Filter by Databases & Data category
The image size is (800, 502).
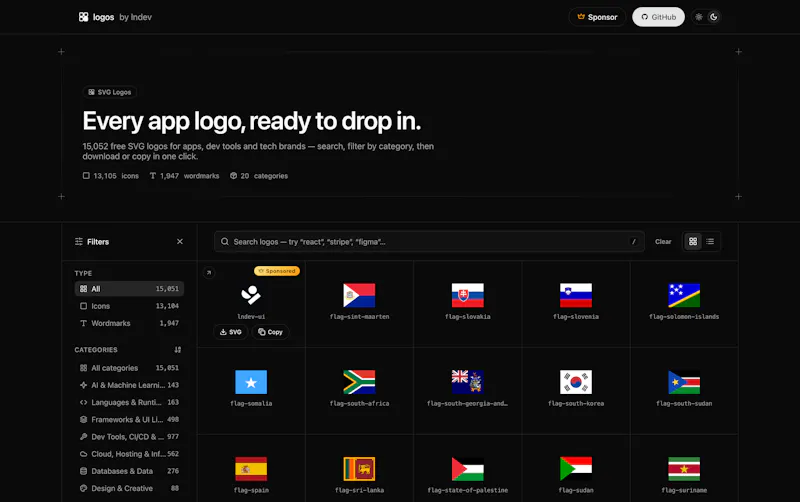point(129,471)
